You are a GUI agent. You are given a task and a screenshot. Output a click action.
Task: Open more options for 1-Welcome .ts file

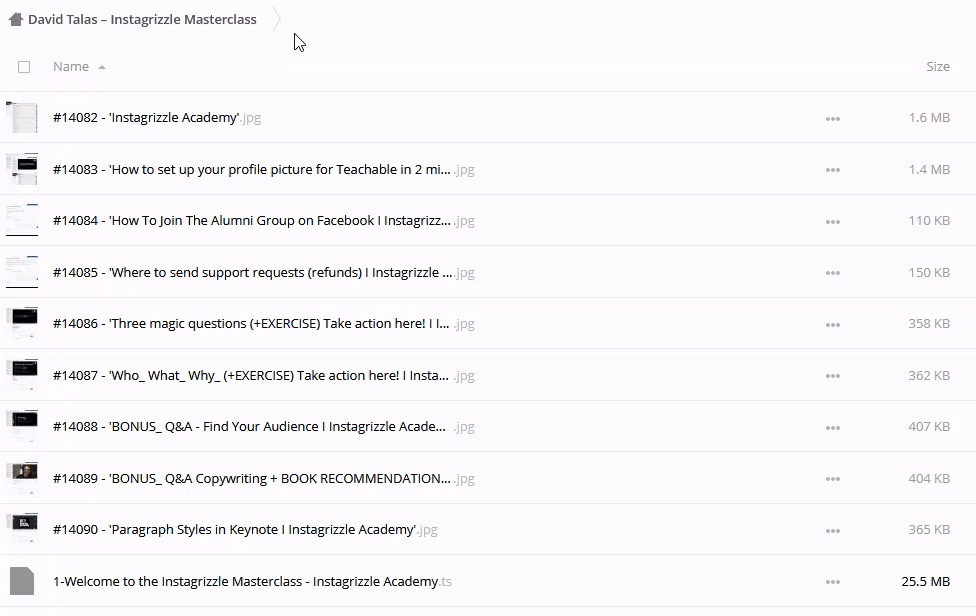pos(832,582)
